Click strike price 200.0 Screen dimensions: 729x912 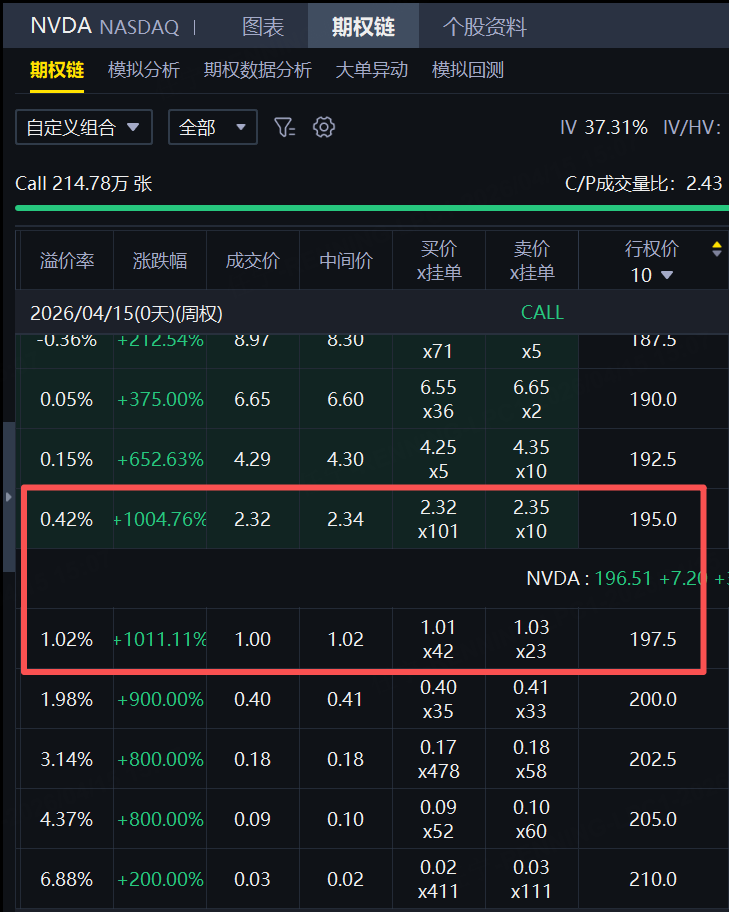(653, 699)
